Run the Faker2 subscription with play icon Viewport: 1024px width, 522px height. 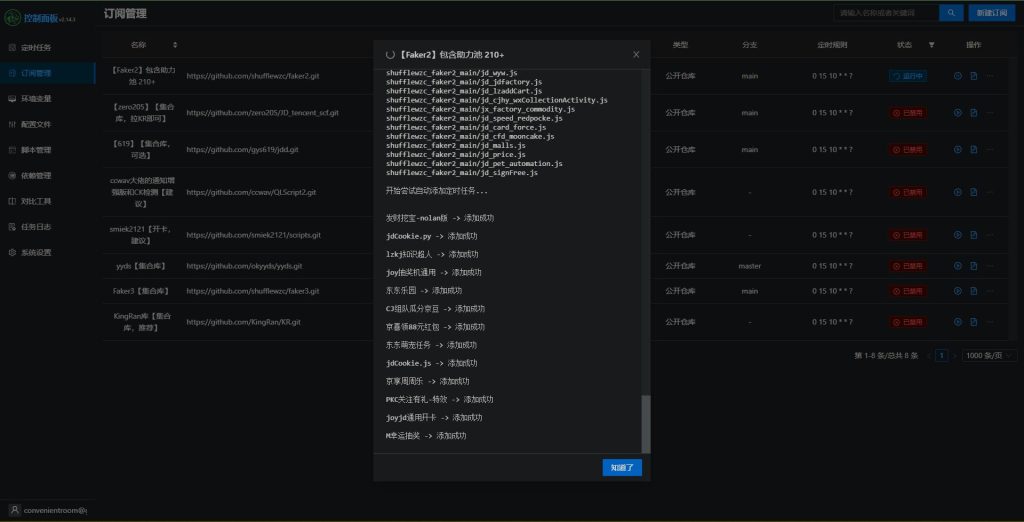point(957,76)
